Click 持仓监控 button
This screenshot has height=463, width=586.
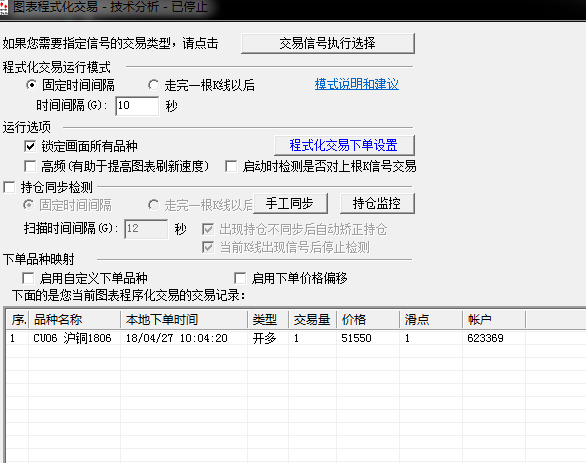[377, 204]
